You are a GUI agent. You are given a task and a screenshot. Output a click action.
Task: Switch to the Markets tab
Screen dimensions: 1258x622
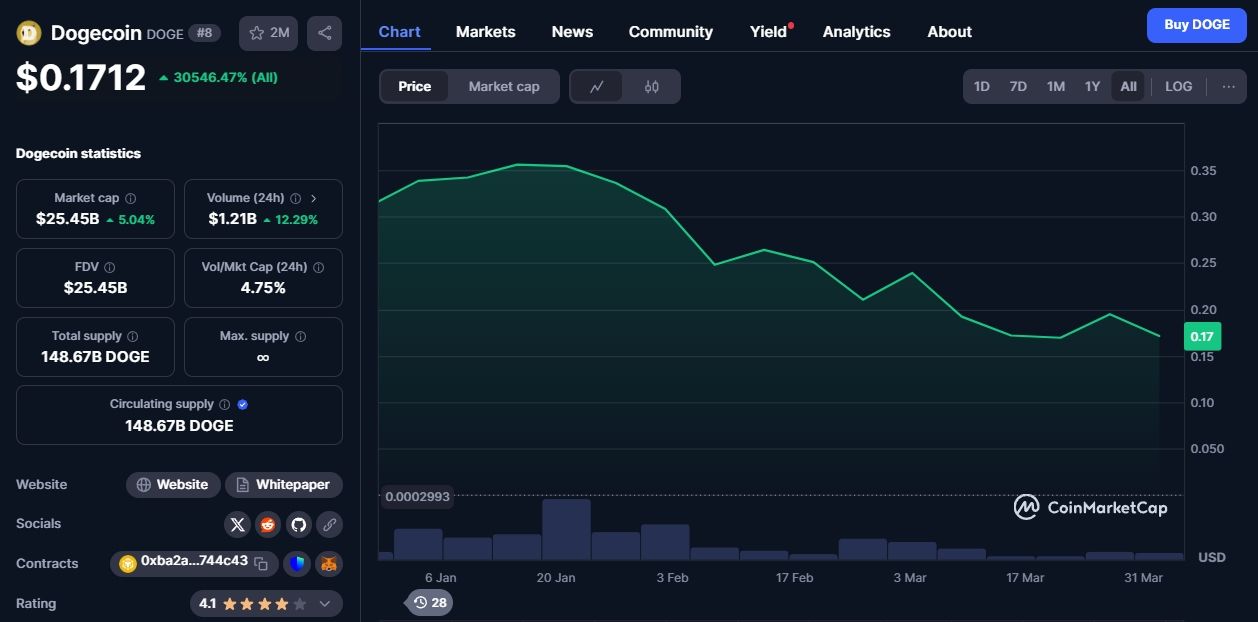(485, 32)
